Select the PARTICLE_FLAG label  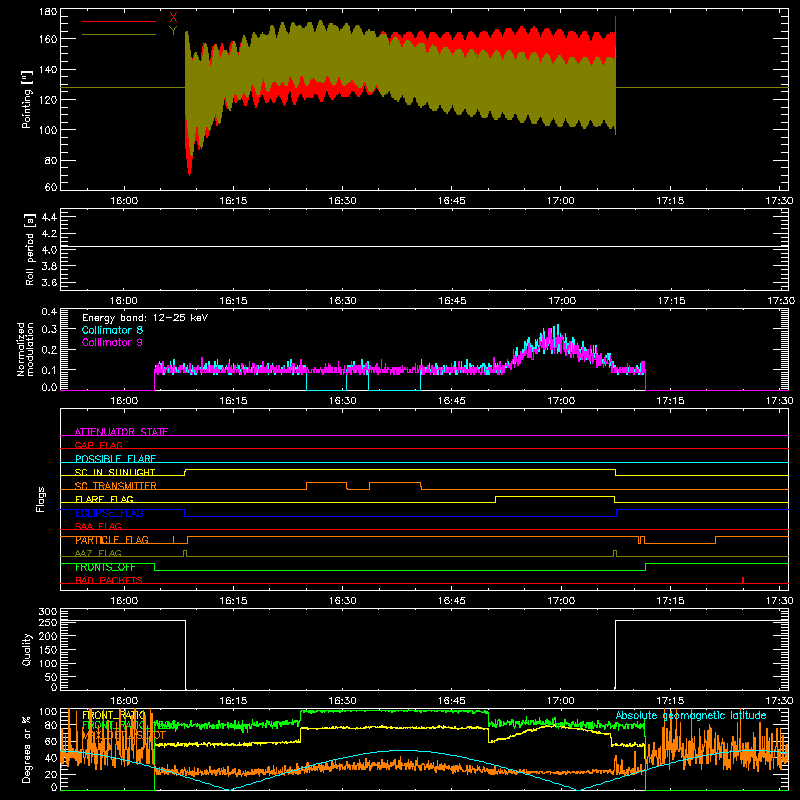[112, 540]
